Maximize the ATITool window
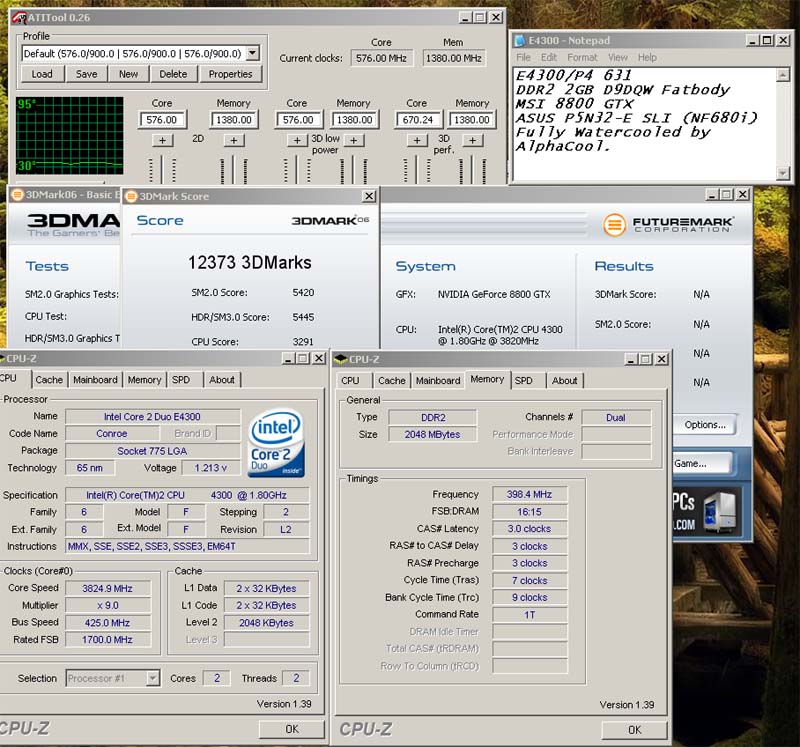Viewport: 800px width, 747px height. click(480, 18)
